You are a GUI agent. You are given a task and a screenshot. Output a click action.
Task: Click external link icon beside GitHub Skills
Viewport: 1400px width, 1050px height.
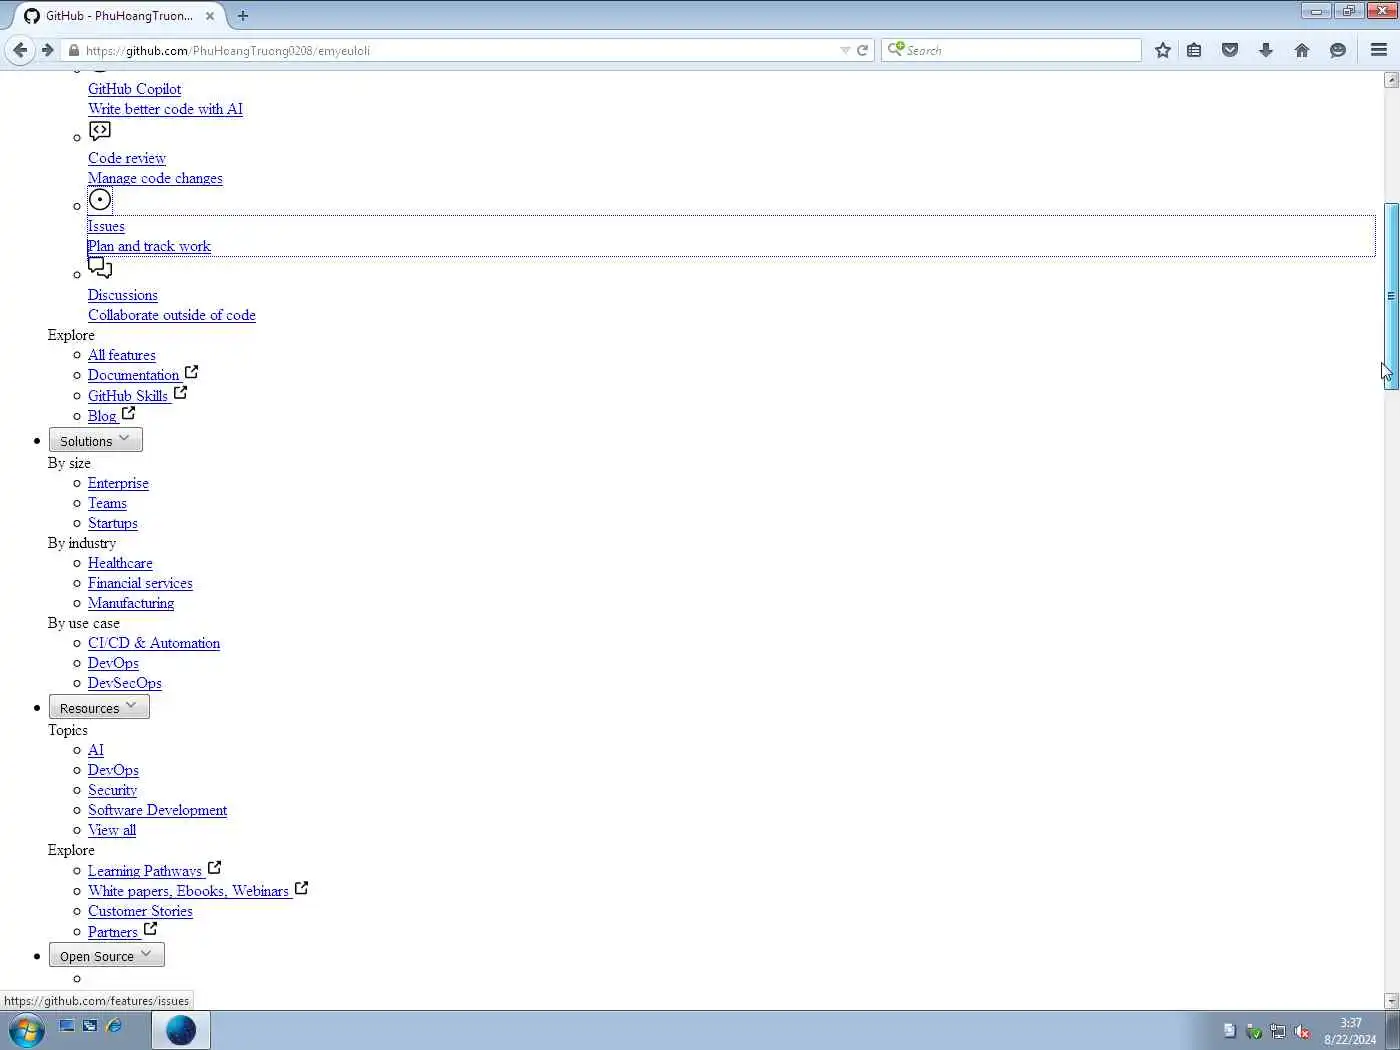180,393
